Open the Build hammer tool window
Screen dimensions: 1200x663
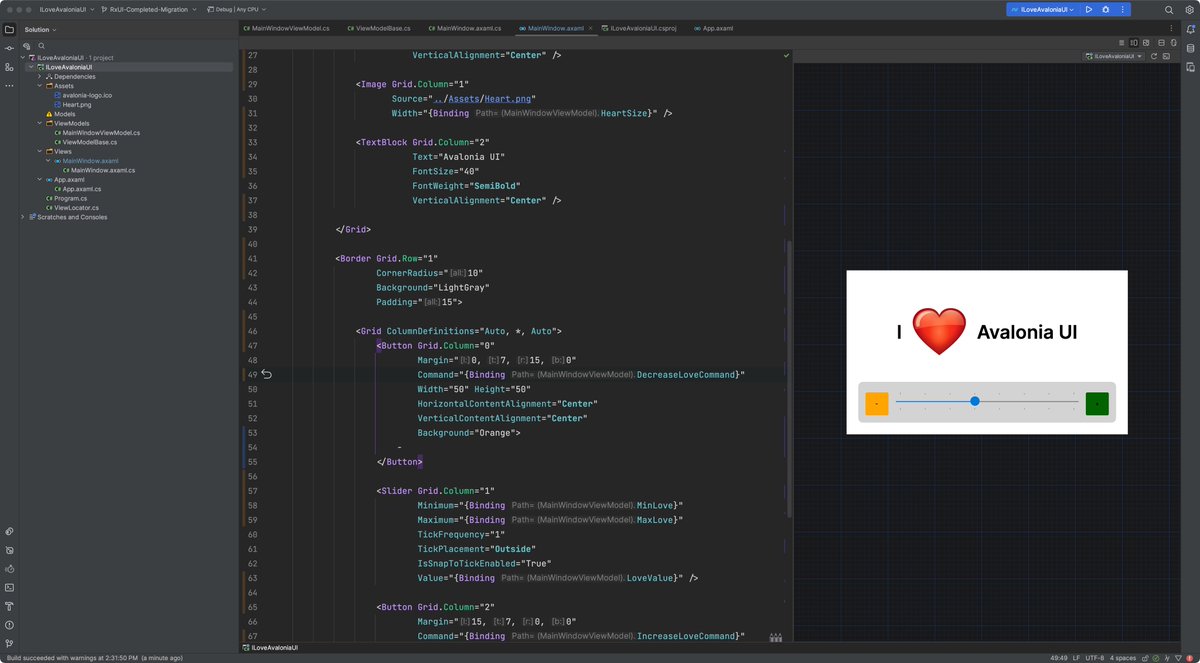[9, 606]
